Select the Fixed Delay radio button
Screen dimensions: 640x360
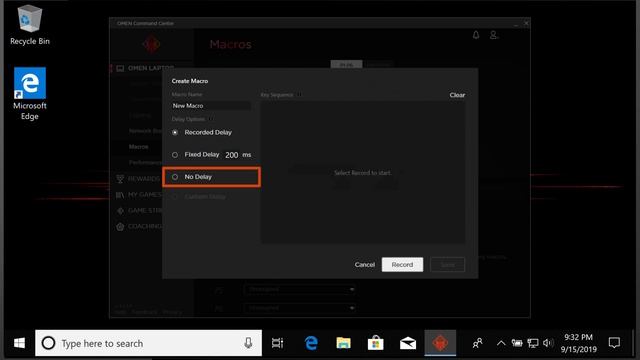pyautogui.click(x=175, y=155)
